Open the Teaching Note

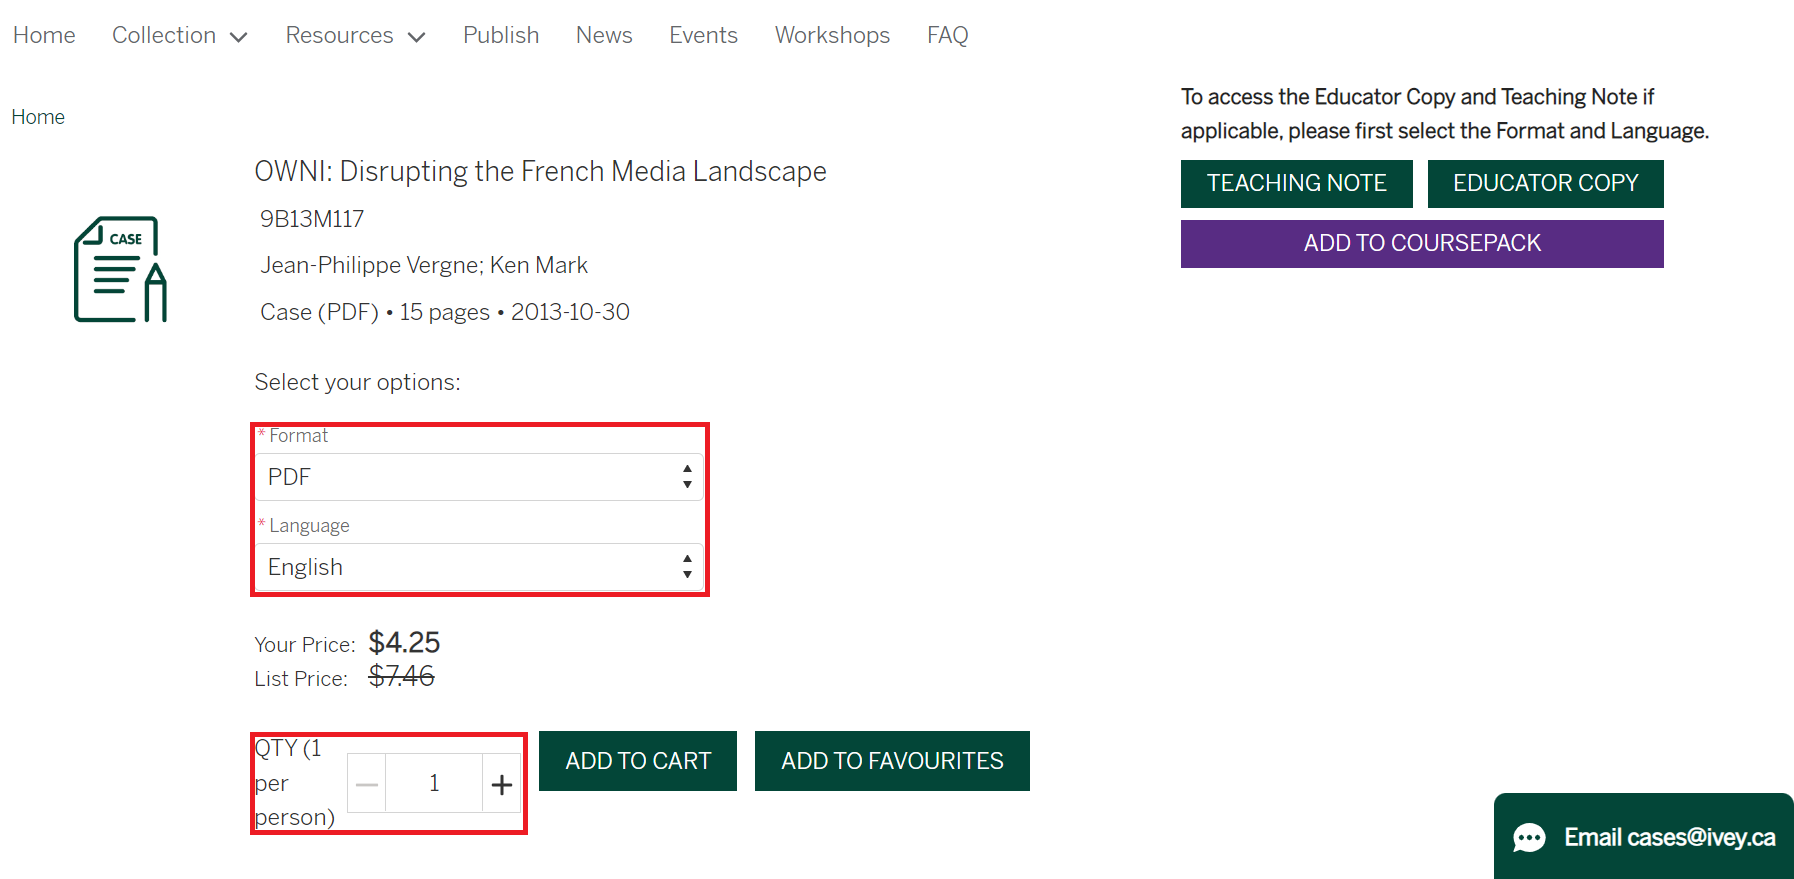click(x=1296, y=184)
